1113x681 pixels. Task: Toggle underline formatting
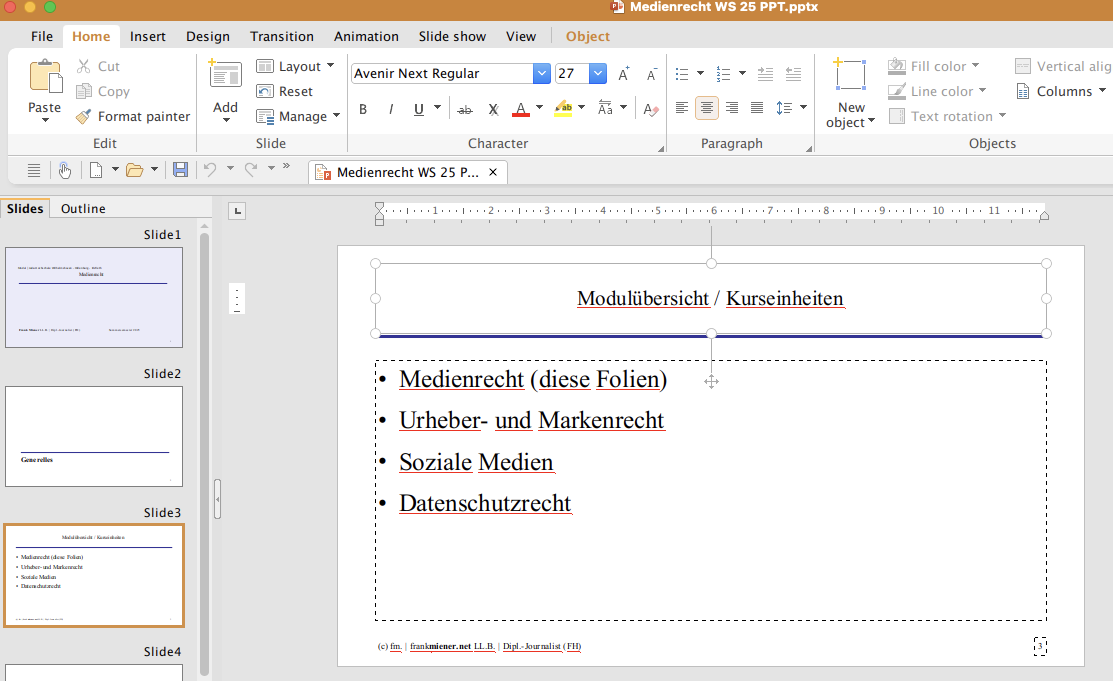click(x=419, y=109)
